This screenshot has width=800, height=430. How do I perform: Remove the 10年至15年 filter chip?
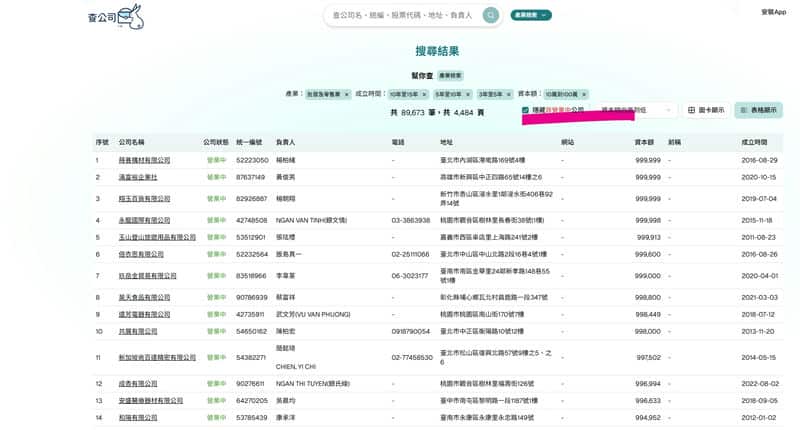tap(424, 94)
